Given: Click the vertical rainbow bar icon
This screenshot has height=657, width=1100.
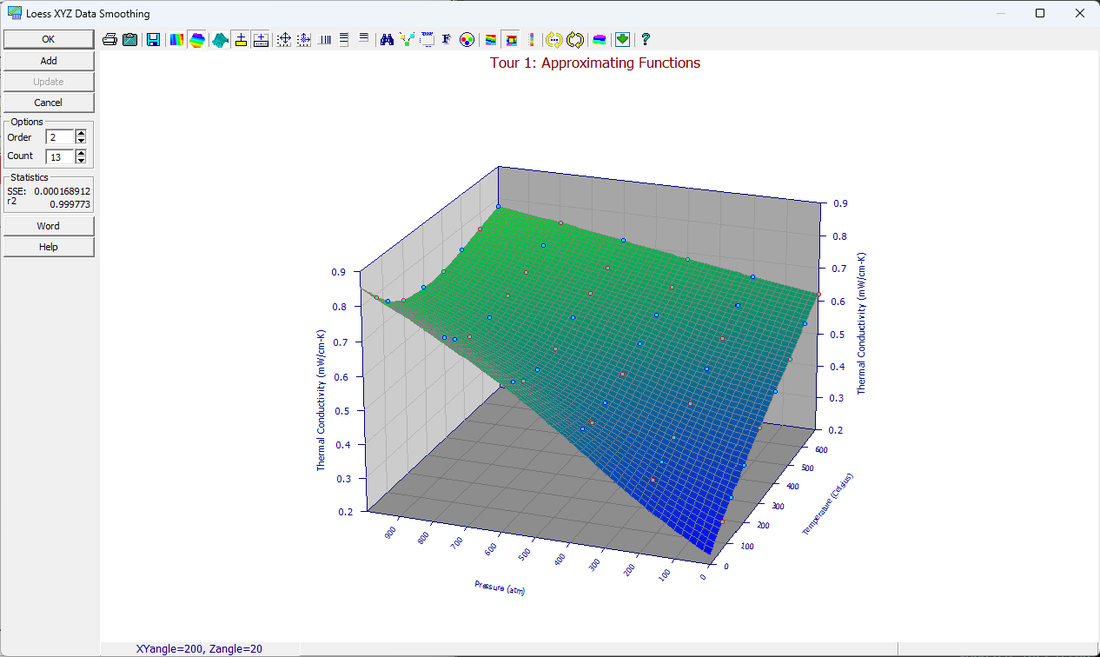Looking at the screenshot, I should pos(531,39).
